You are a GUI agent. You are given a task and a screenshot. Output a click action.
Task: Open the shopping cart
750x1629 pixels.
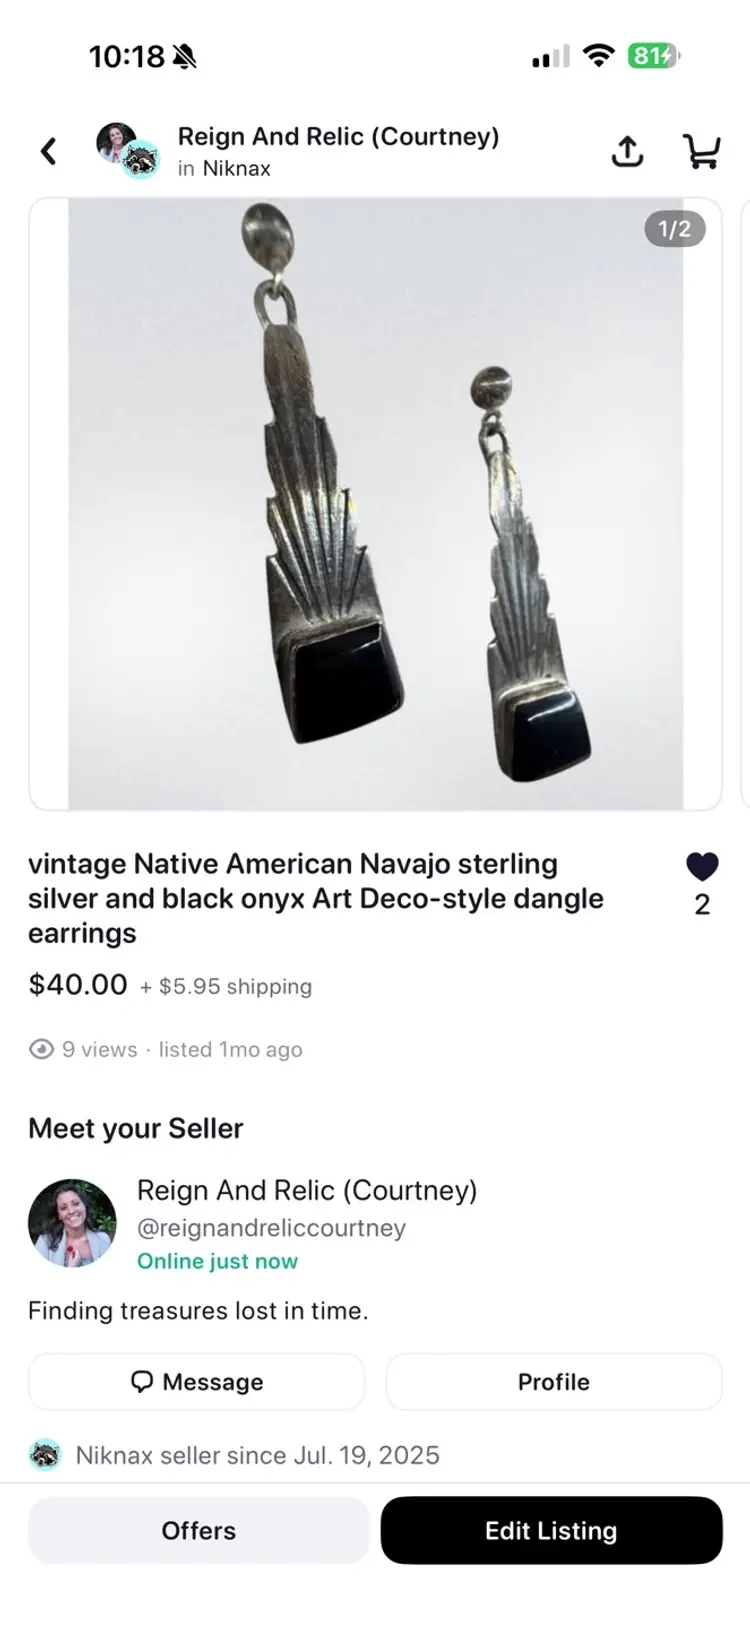701,151
